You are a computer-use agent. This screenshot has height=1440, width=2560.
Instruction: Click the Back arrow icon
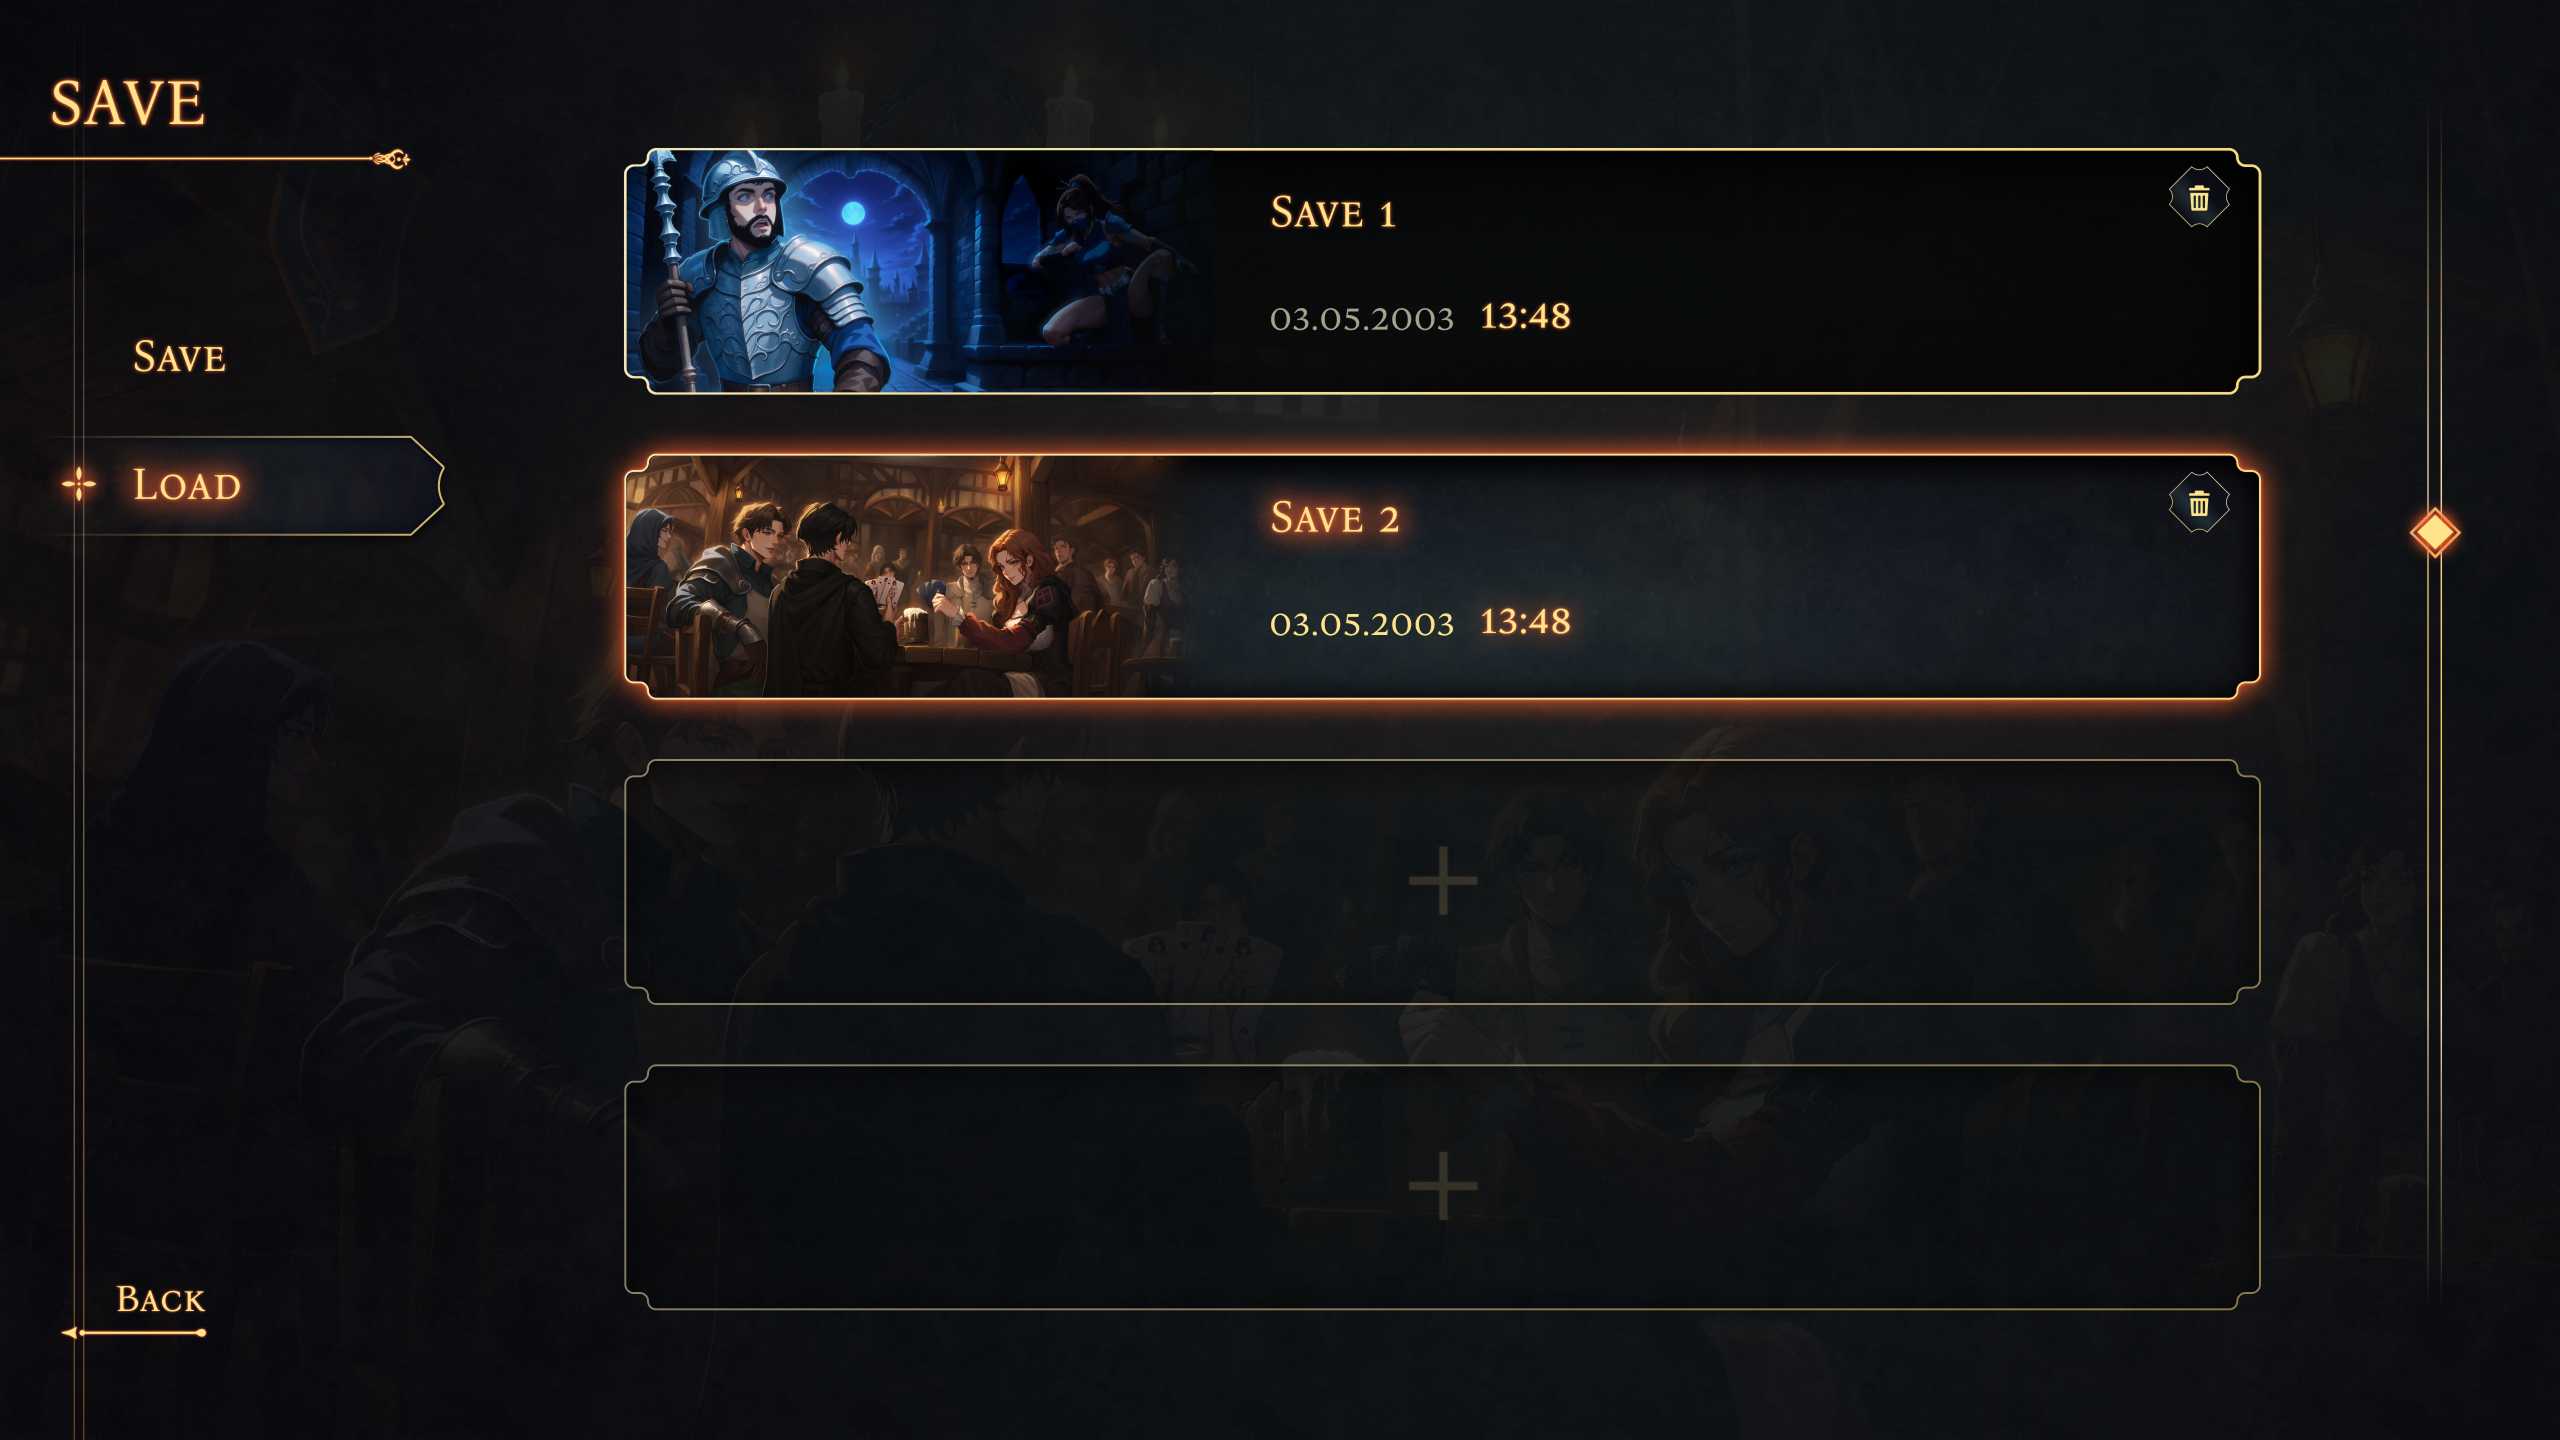pyautogui.click(x=70, y=1332)
